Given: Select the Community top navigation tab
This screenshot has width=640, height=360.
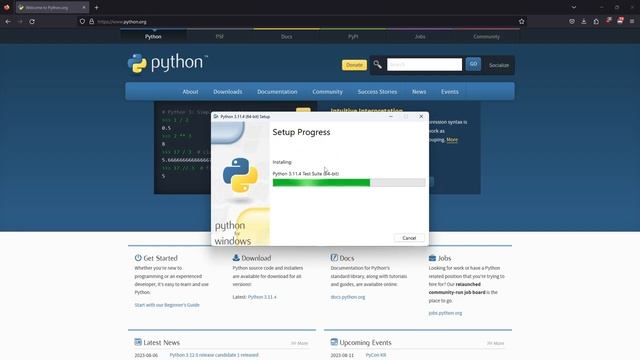Looking at the screenshot, I should coord(486,36).
